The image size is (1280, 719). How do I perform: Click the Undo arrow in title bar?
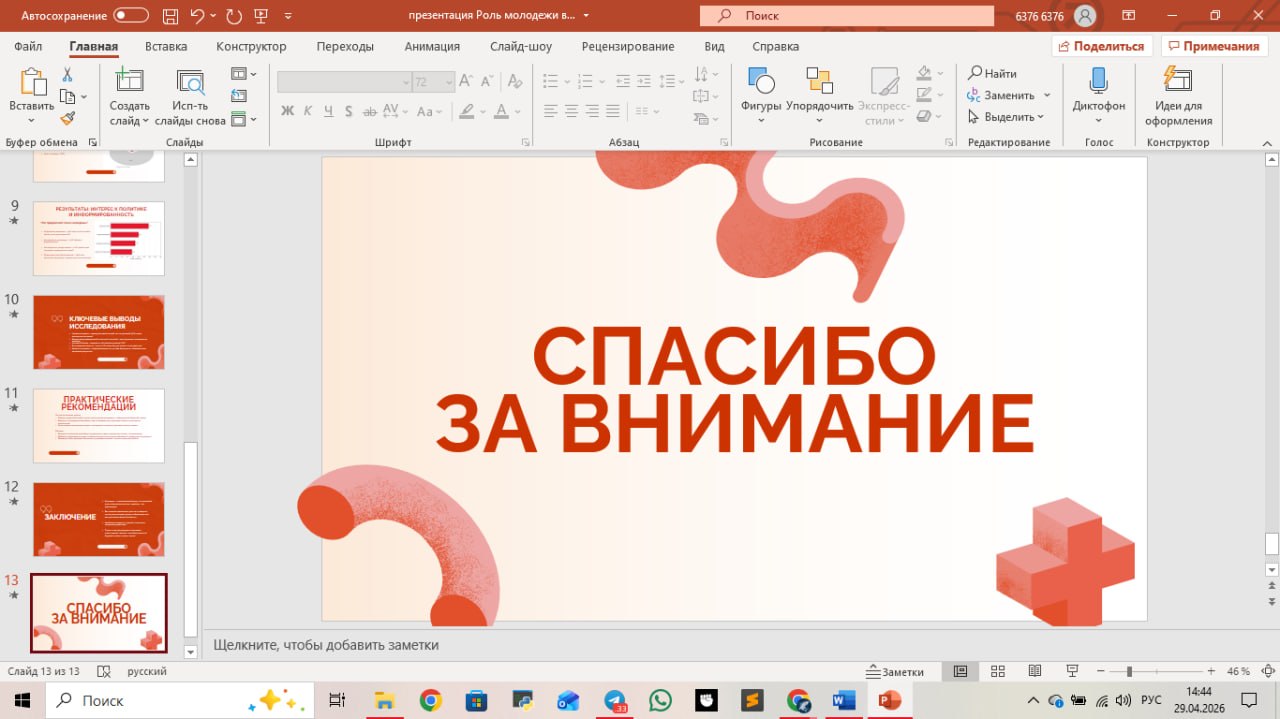point(196,16)
